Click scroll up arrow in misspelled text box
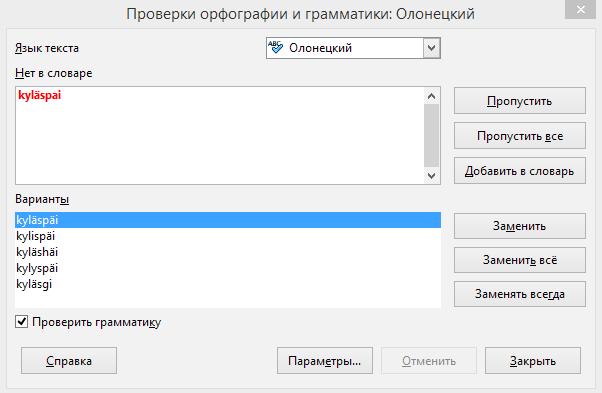This screenshot has height=393, width=602. [x=432, y=96]
